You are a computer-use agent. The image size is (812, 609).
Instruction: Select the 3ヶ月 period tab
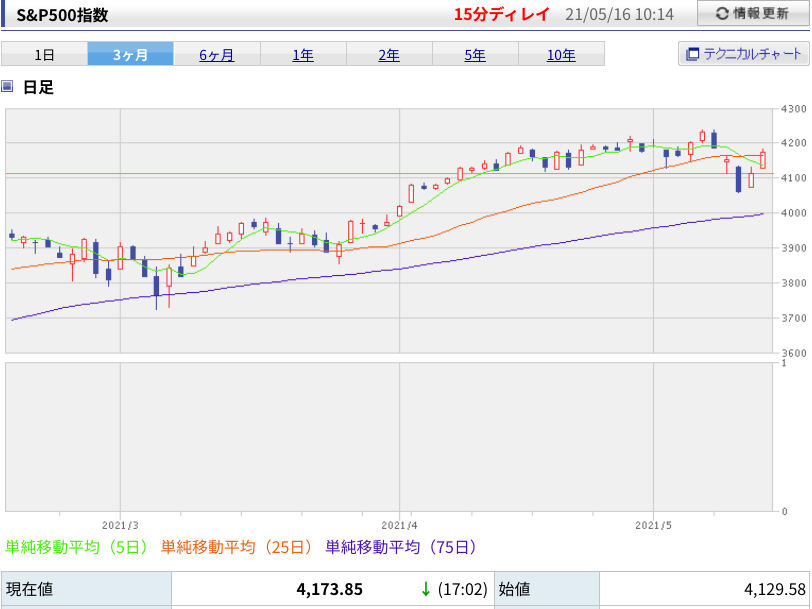coord(130,54)
